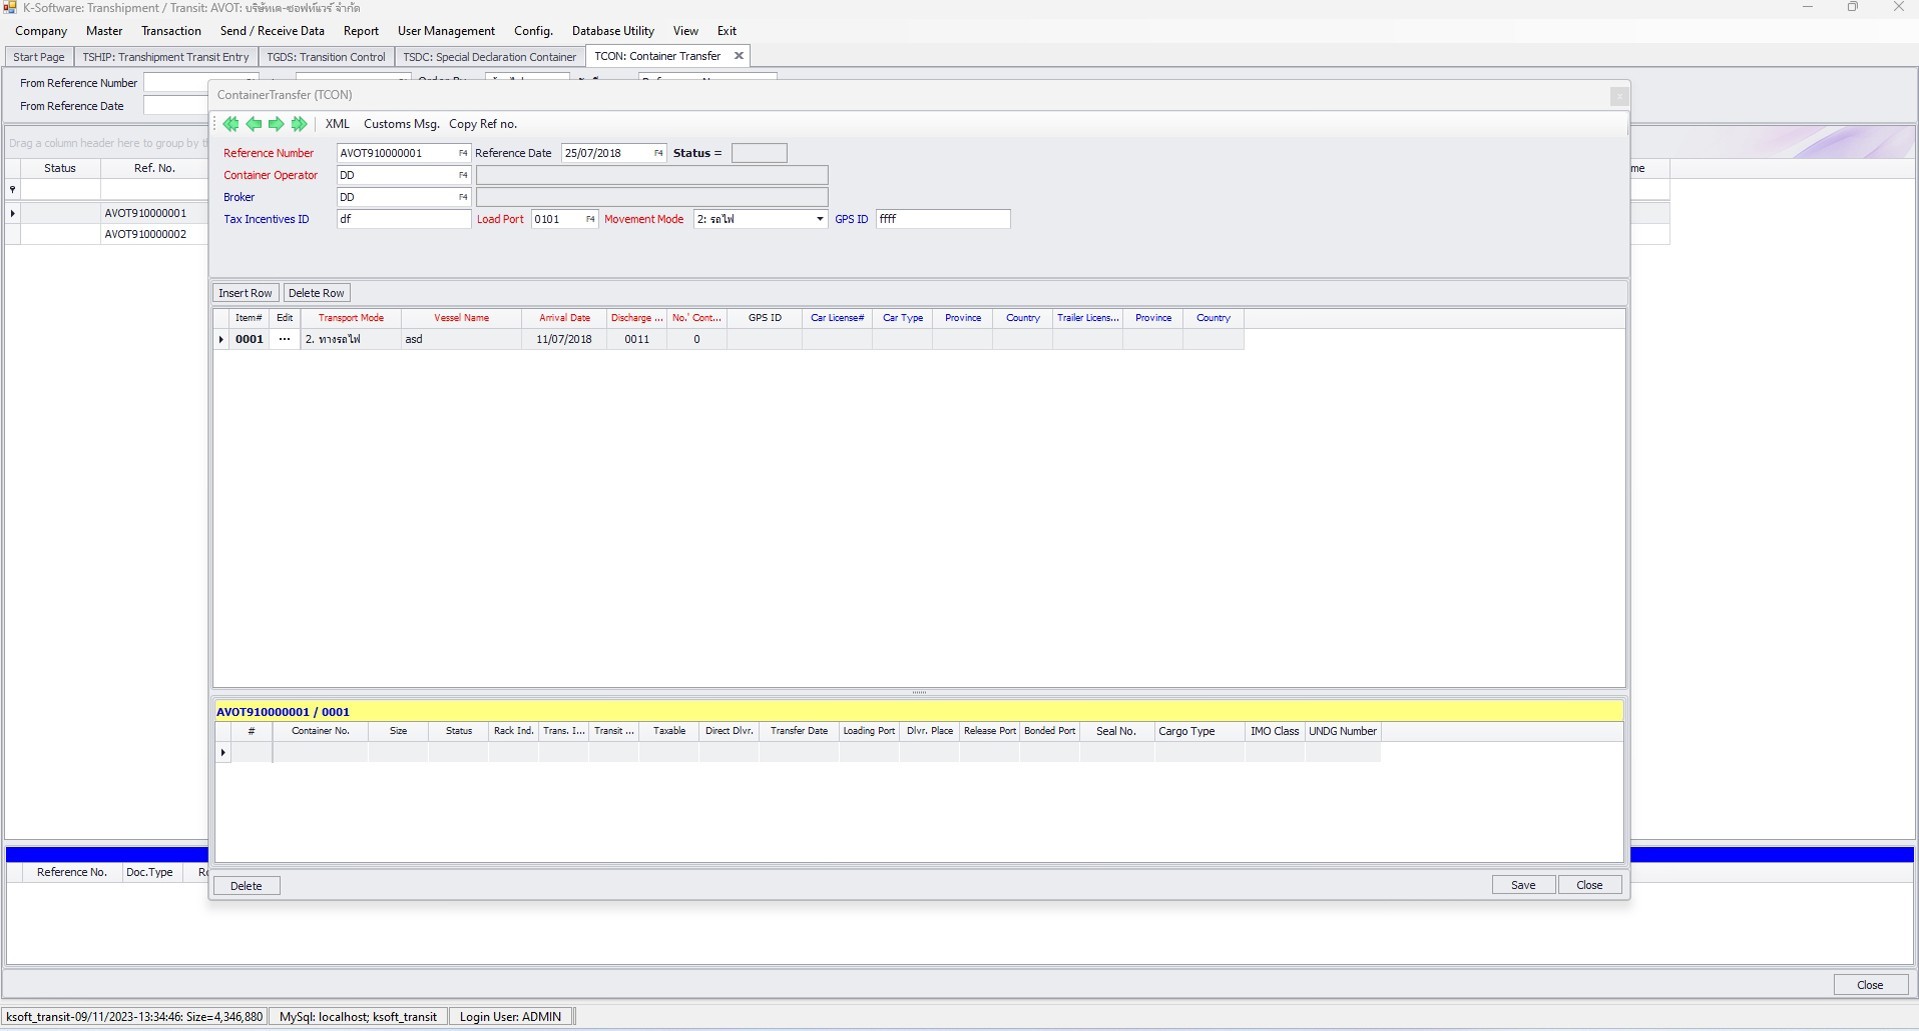The width and height of the screenshot is (1919, 1031).
Task: Click Customs Msg. in the dialog toolbar
Action: pyautogui.click(x=401, y=123)
